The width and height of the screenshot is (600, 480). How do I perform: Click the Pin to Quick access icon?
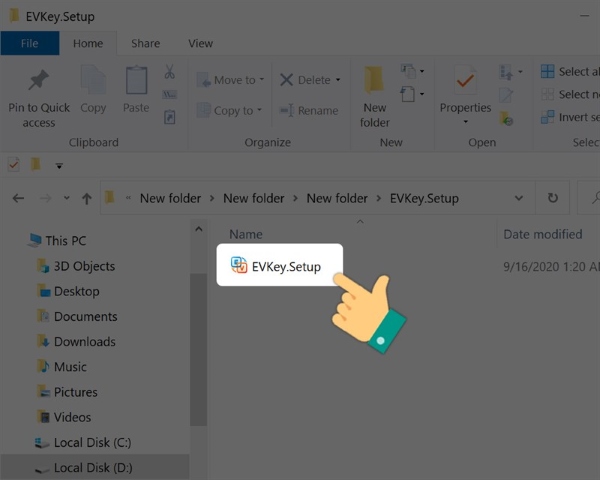pyautogui.click(x=39, y=82)
